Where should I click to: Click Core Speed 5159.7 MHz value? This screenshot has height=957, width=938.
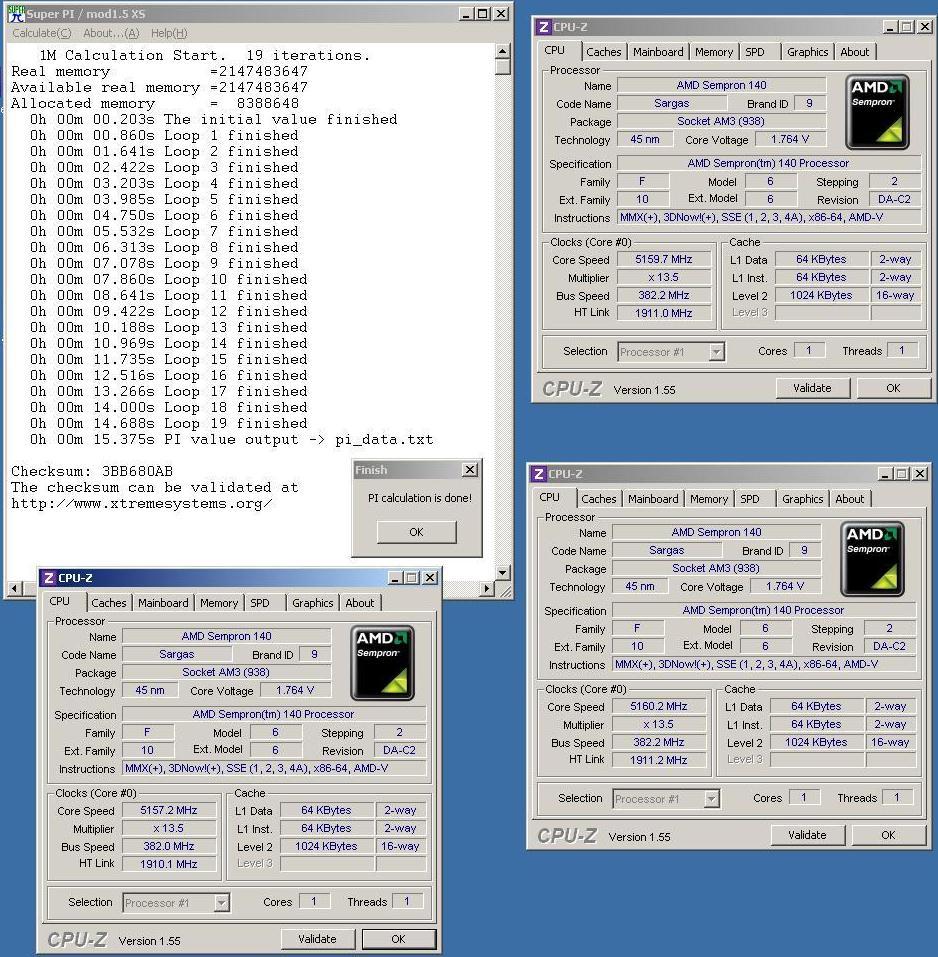664,259
